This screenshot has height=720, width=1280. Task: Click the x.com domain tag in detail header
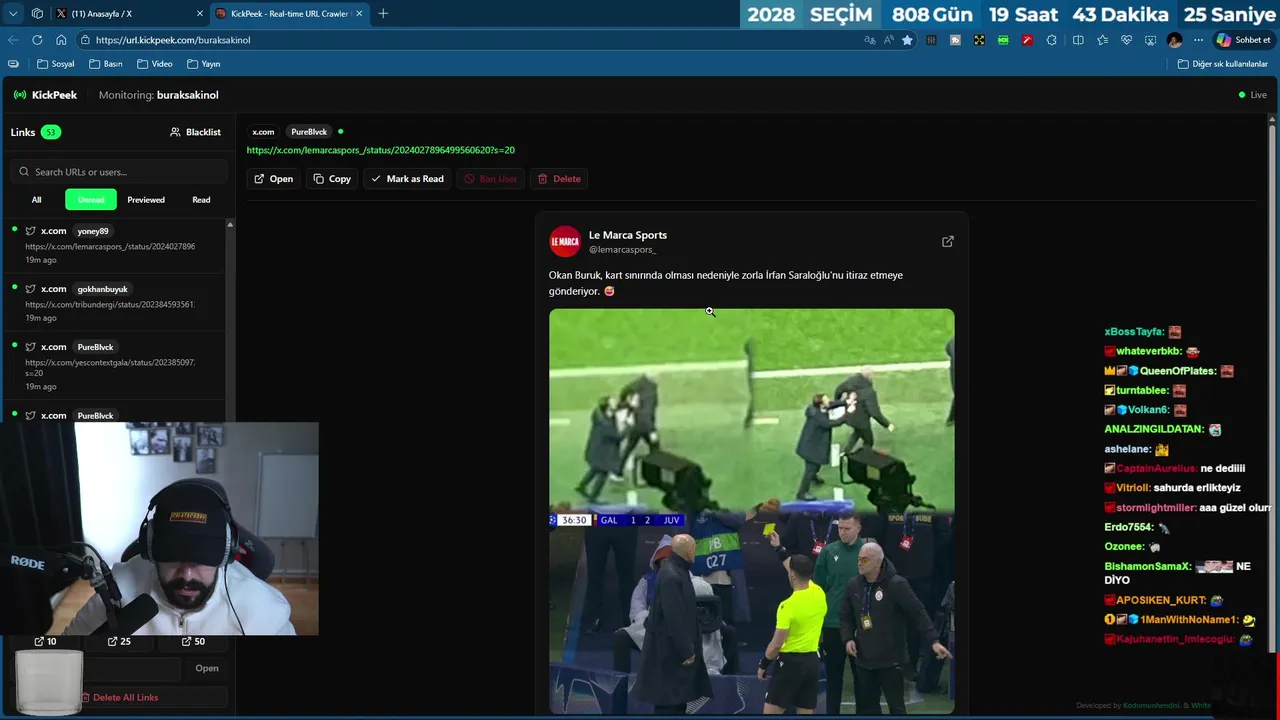tap(263, 132)
